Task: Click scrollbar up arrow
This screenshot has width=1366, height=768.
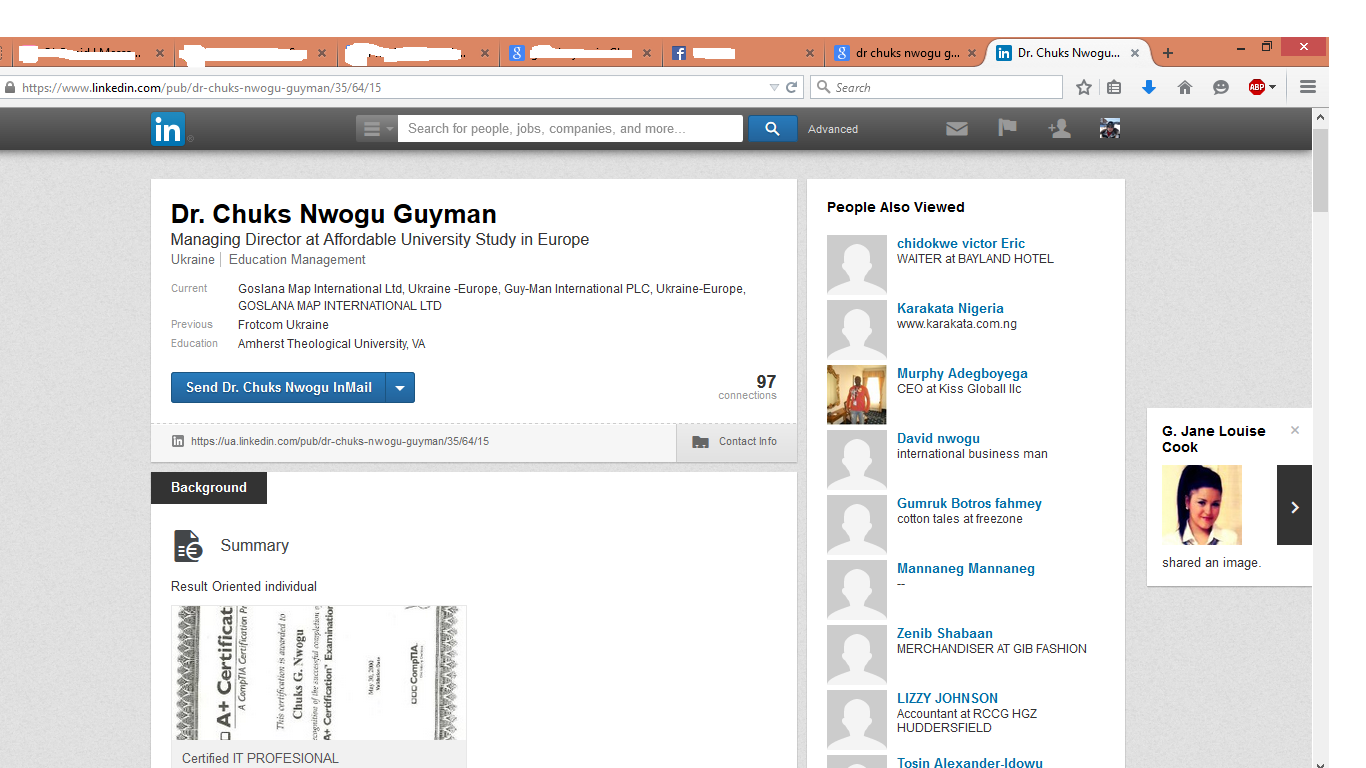Action: [1320, 117]
